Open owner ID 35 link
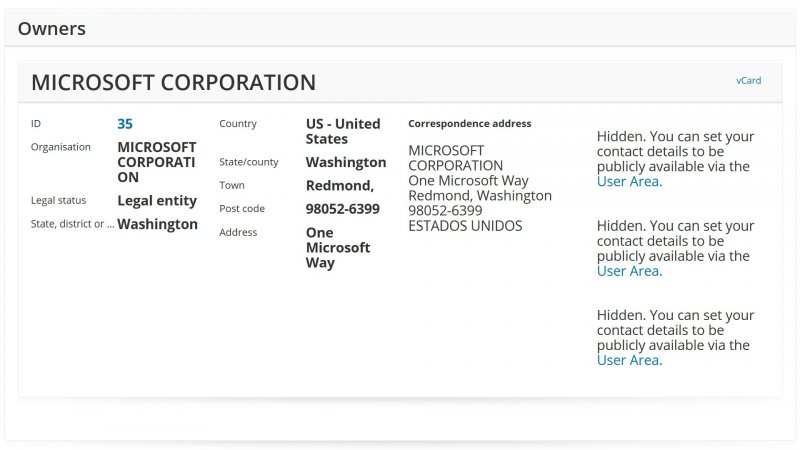Image resolution: width=800 pixels, height=450 pixels. point(125,124)
